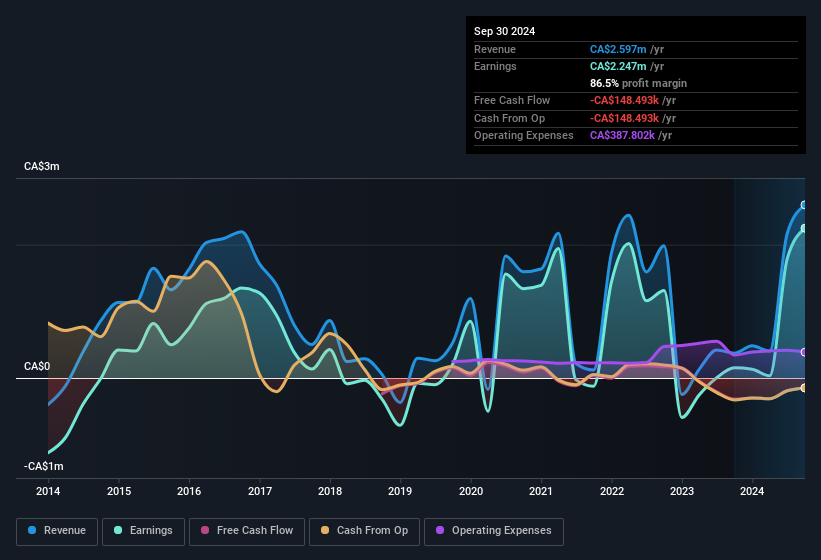Click the Operating Expenses end-point marker

click(x=804, y=352)
